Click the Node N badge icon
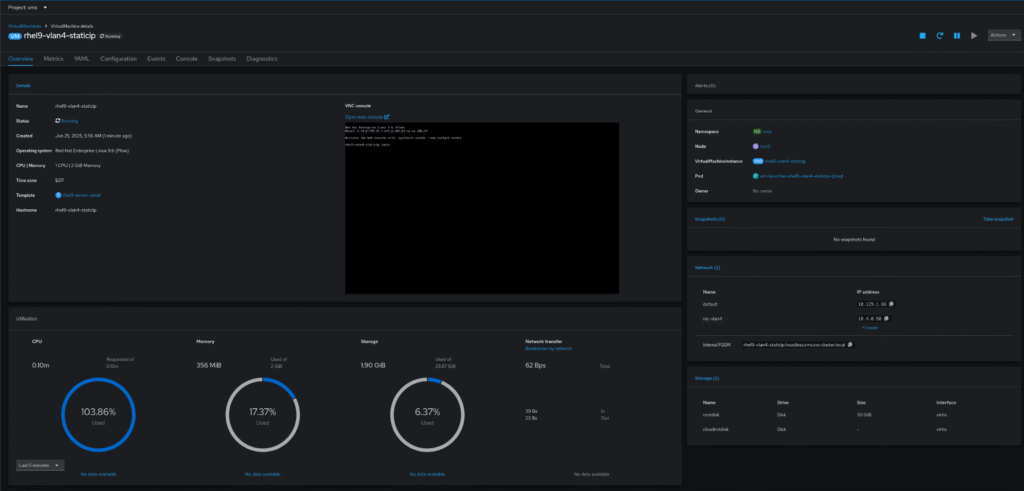The width and height of the screenshot is (1024, 491). 756,146
